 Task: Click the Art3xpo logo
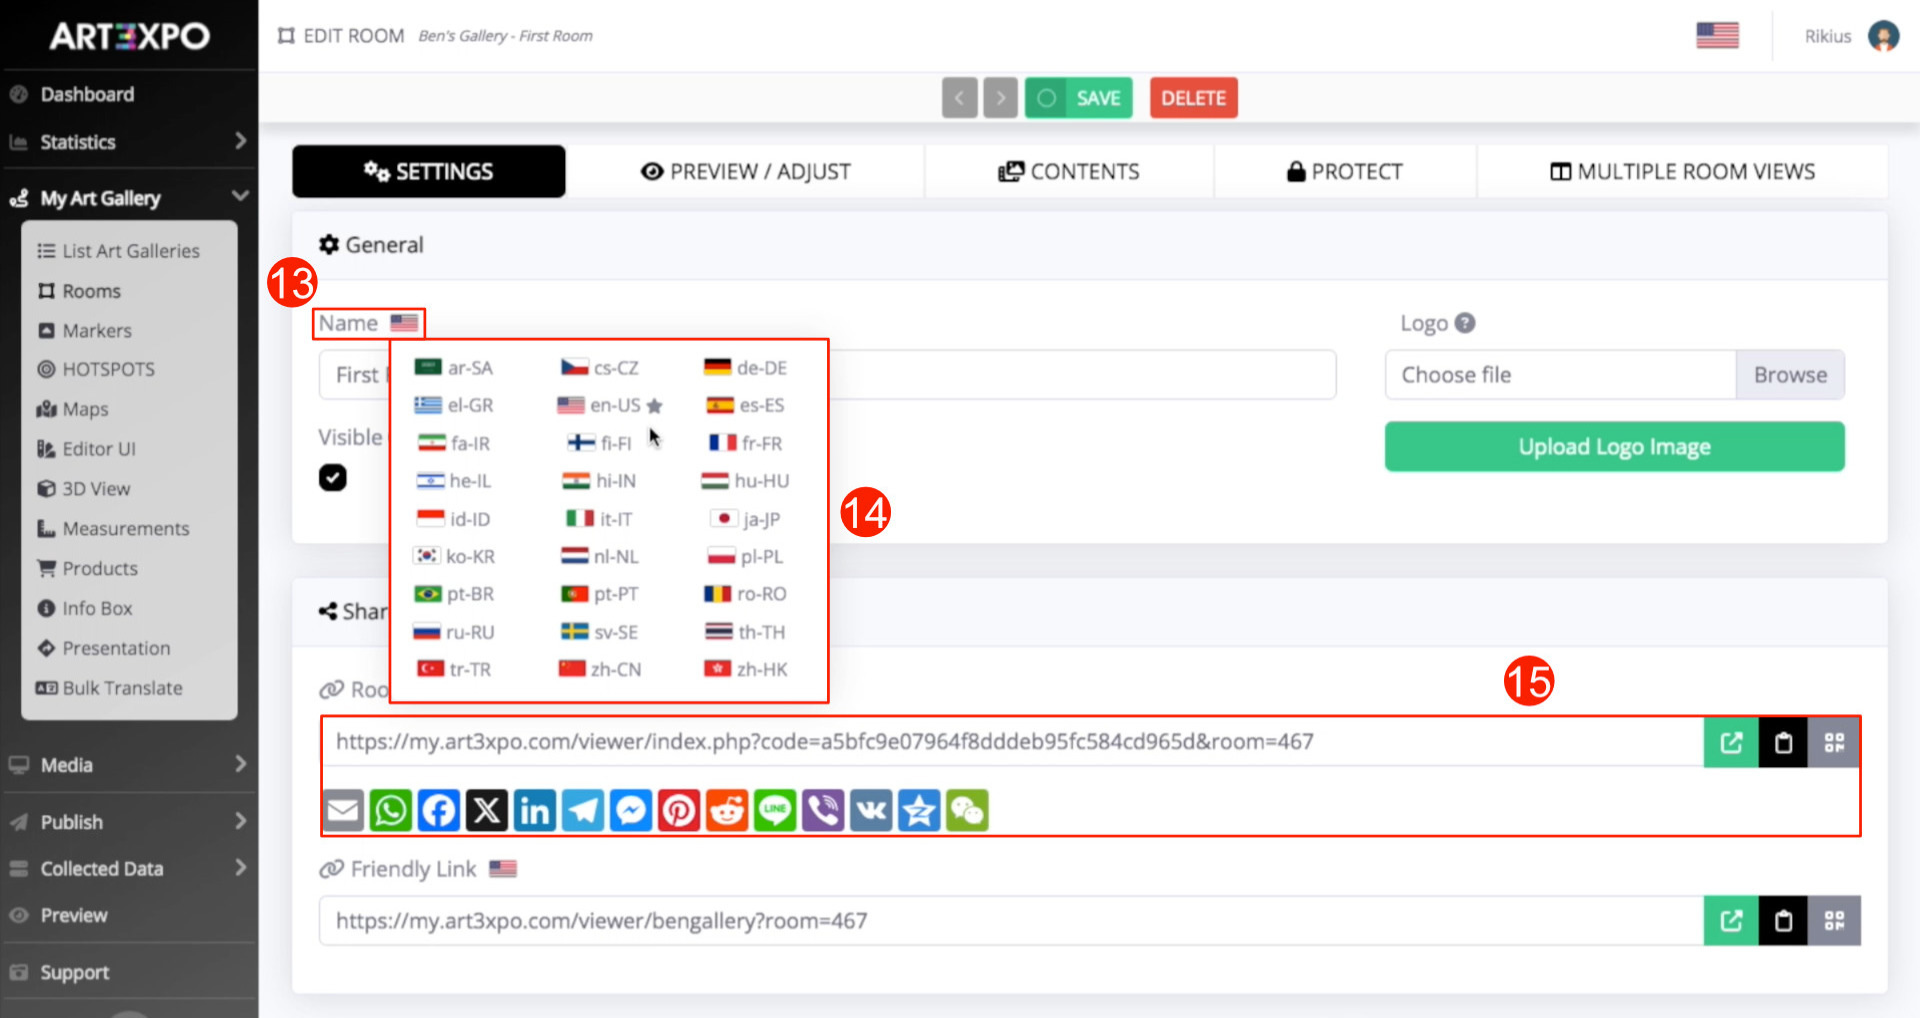(129, 36)
